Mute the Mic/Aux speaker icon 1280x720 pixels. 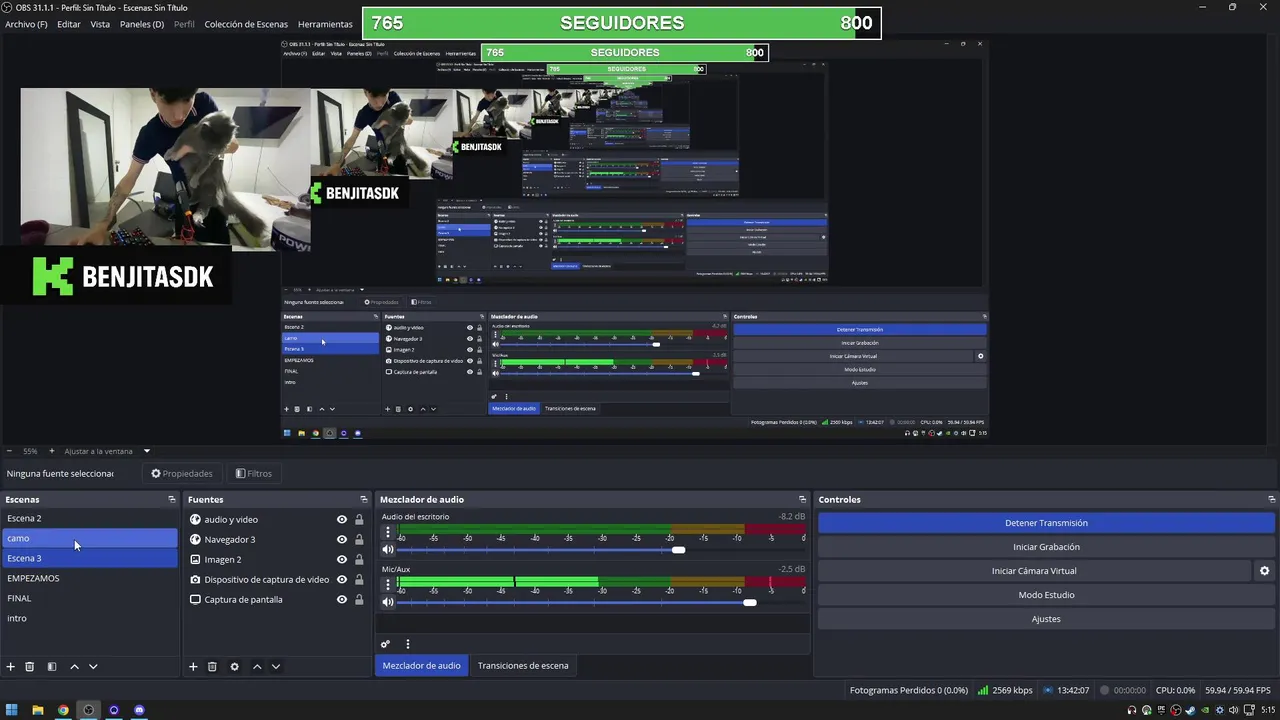click(x=388, y=602)
